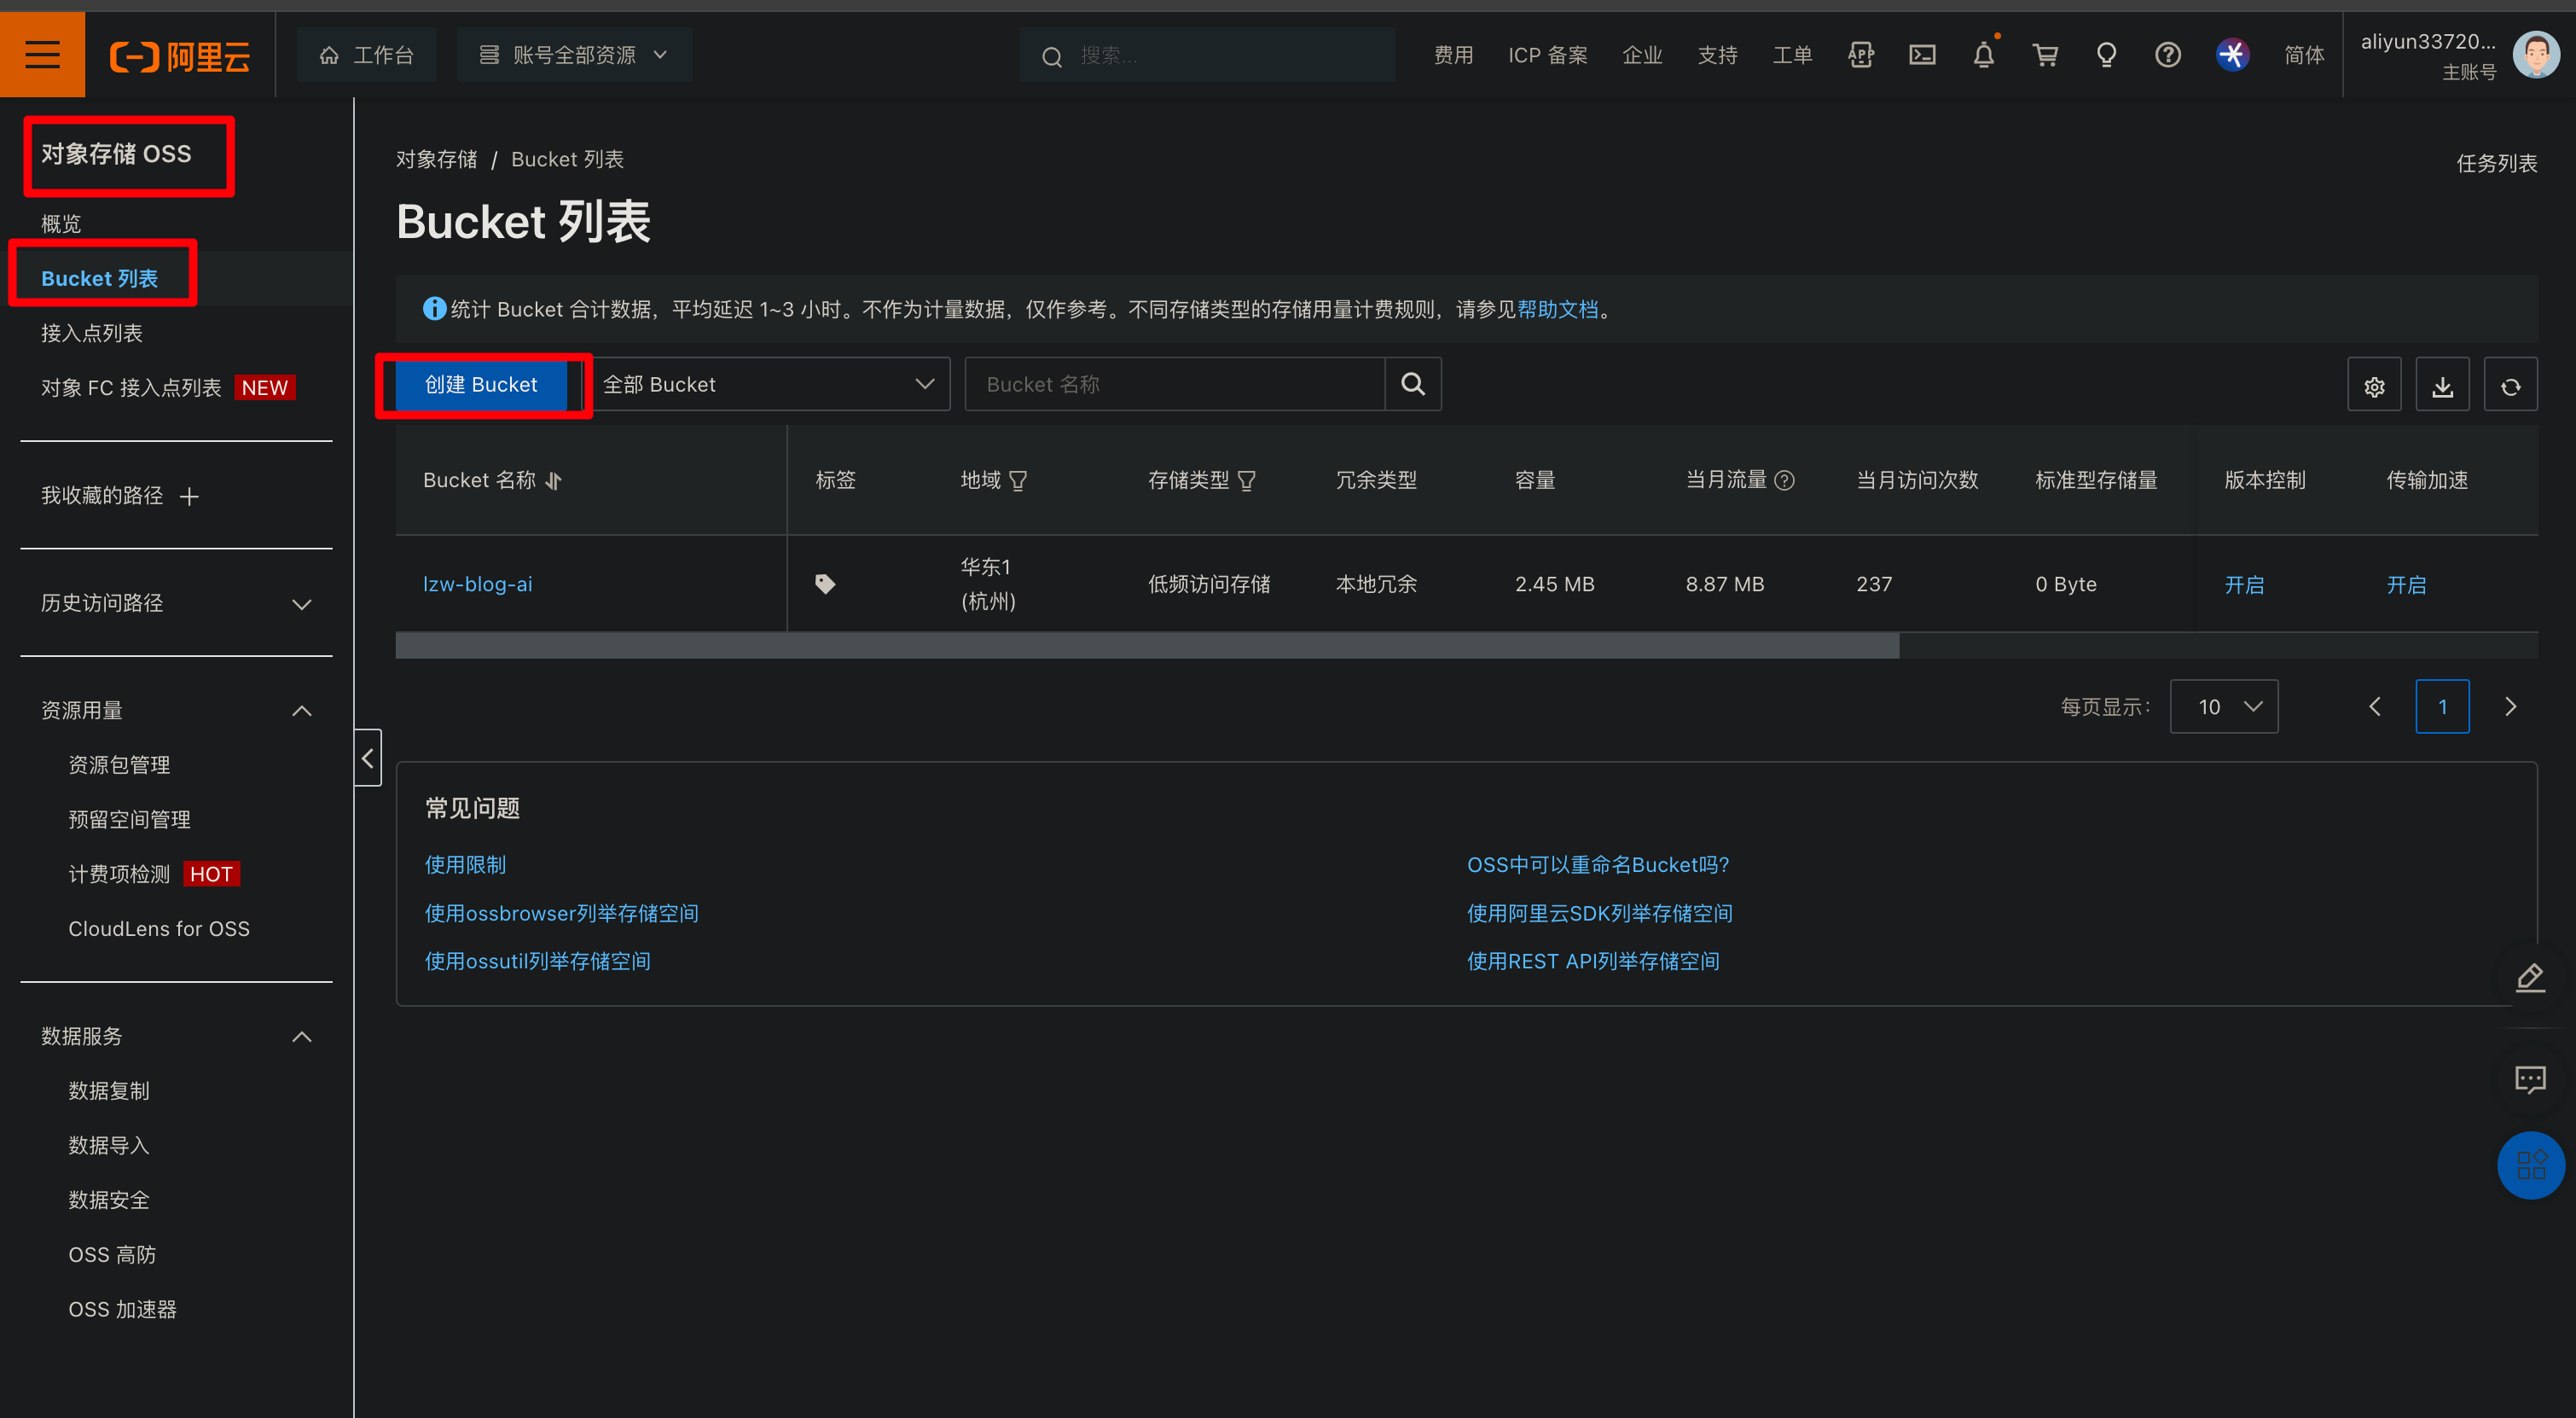Viewport: 2576px width, 1418px height.
Task: Open usage limits FAQ link
Action: tap(465, 865)
